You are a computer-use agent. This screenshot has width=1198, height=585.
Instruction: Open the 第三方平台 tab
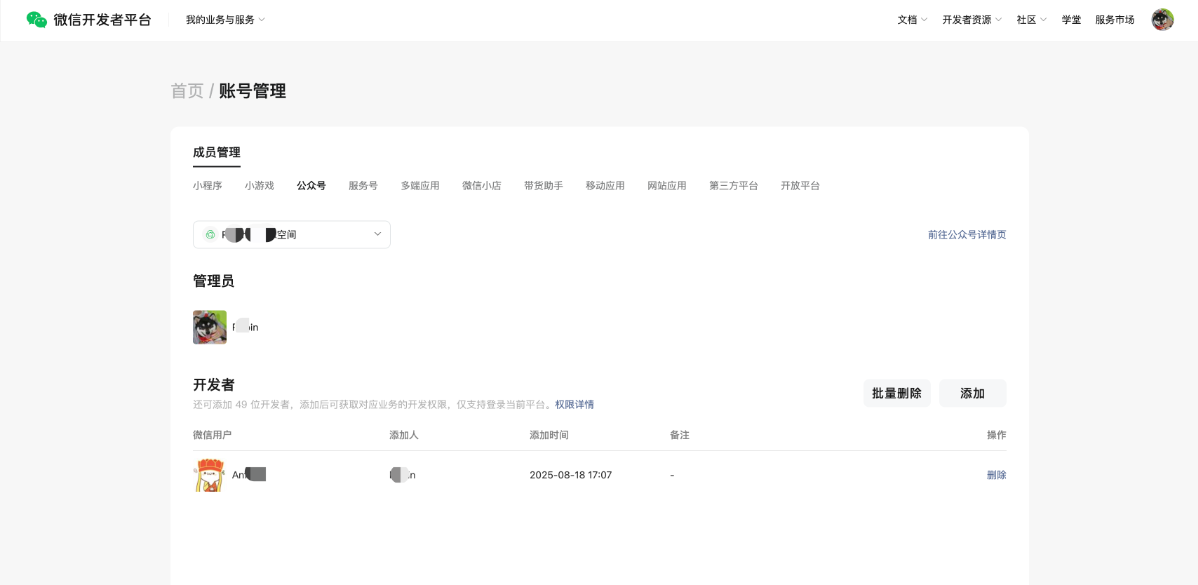pos(733,186)
